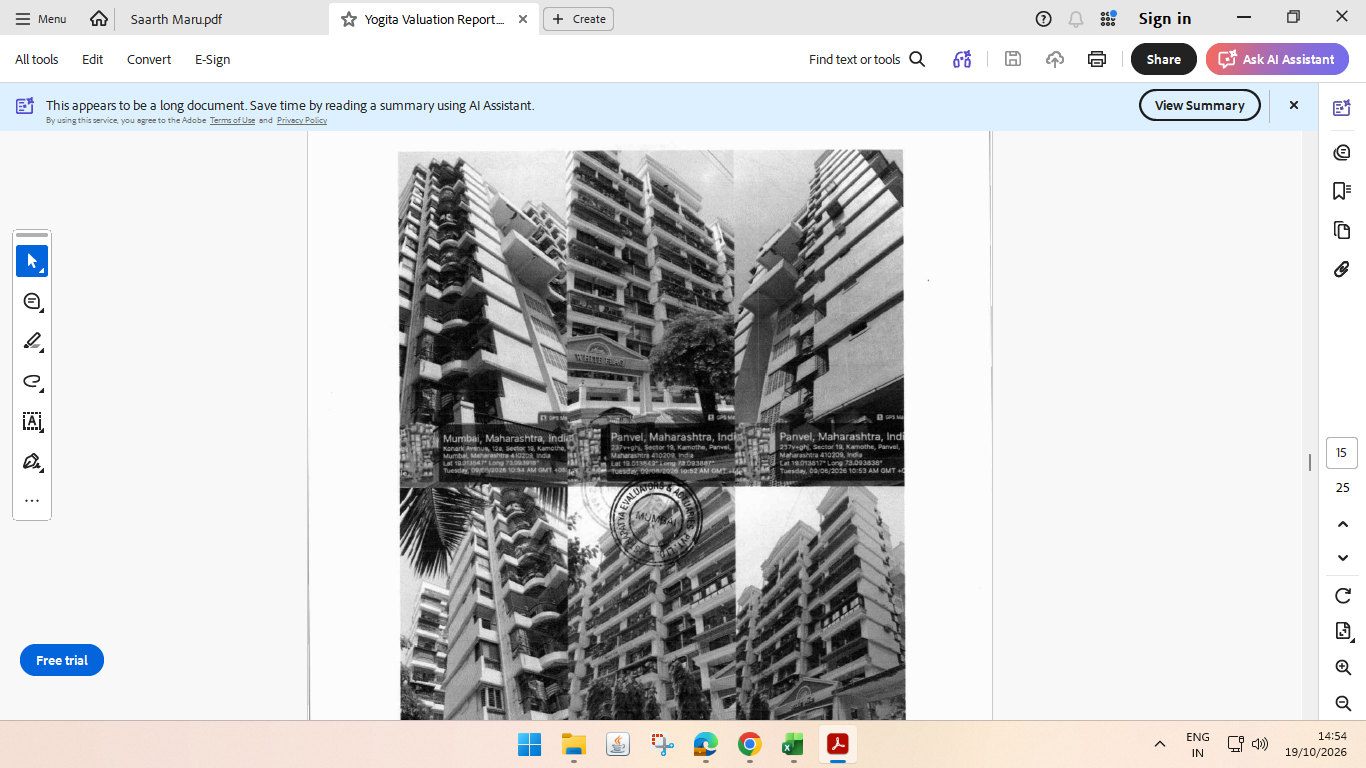
Task: Go to next page with down chevron
Action: pyautogui.click(x=1343, y=557)
